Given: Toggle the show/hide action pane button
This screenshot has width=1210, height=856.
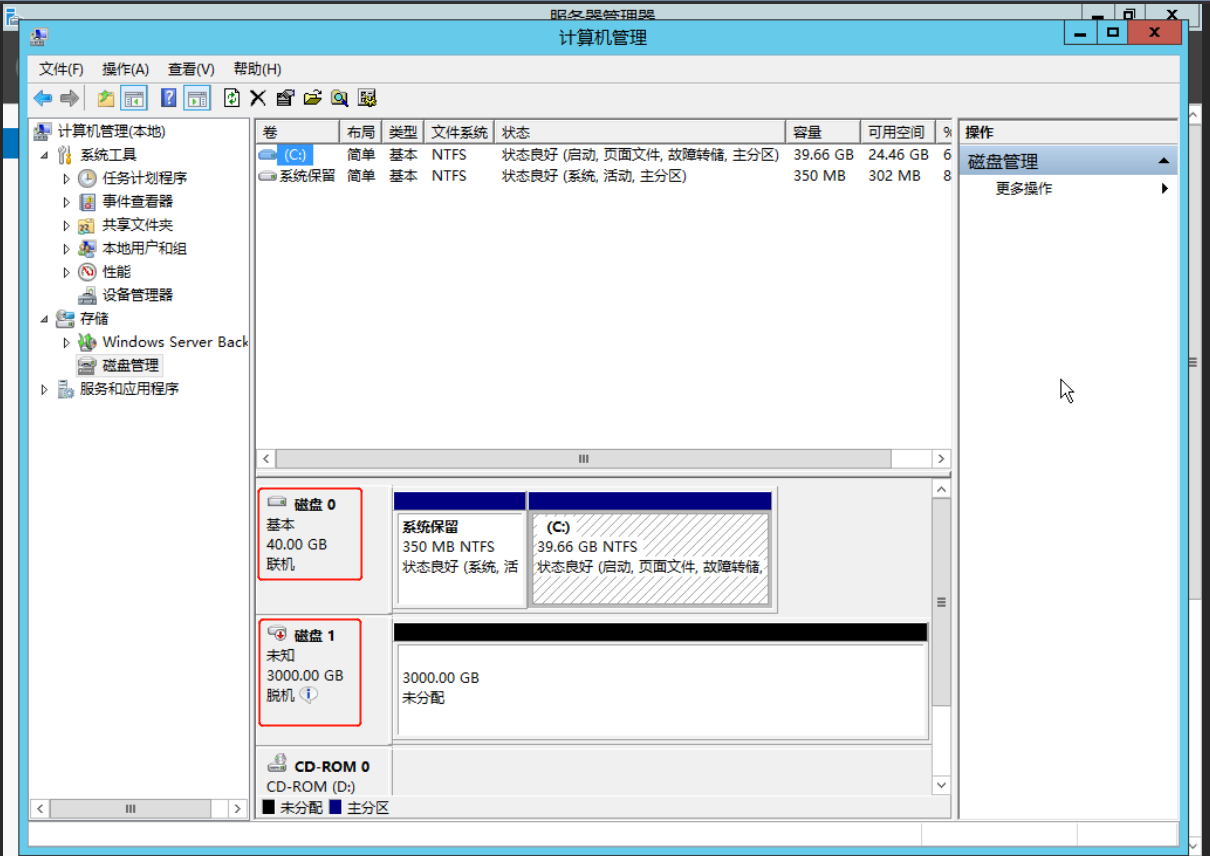Looking at the screenshot, I should pyautogui.click(x=197, y=98).
